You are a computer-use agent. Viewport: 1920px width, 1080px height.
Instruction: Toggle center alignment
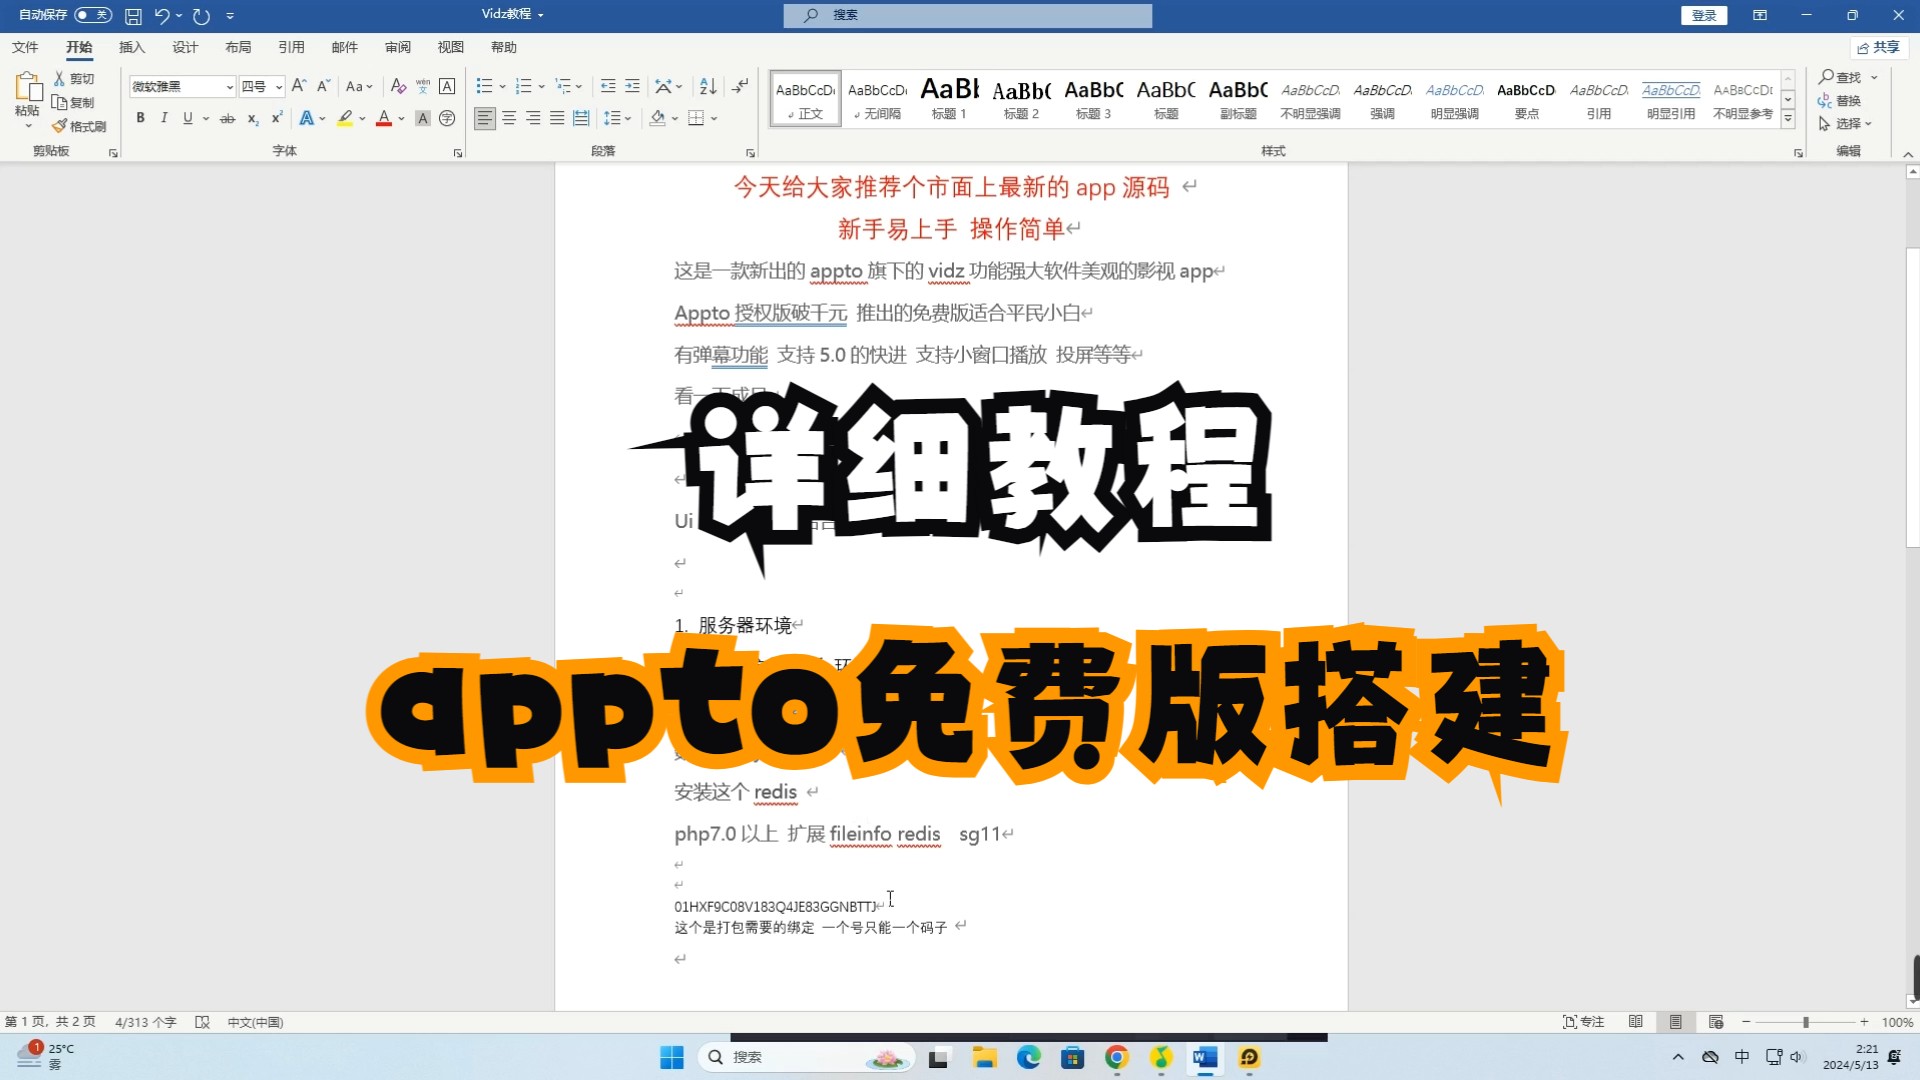509,118
